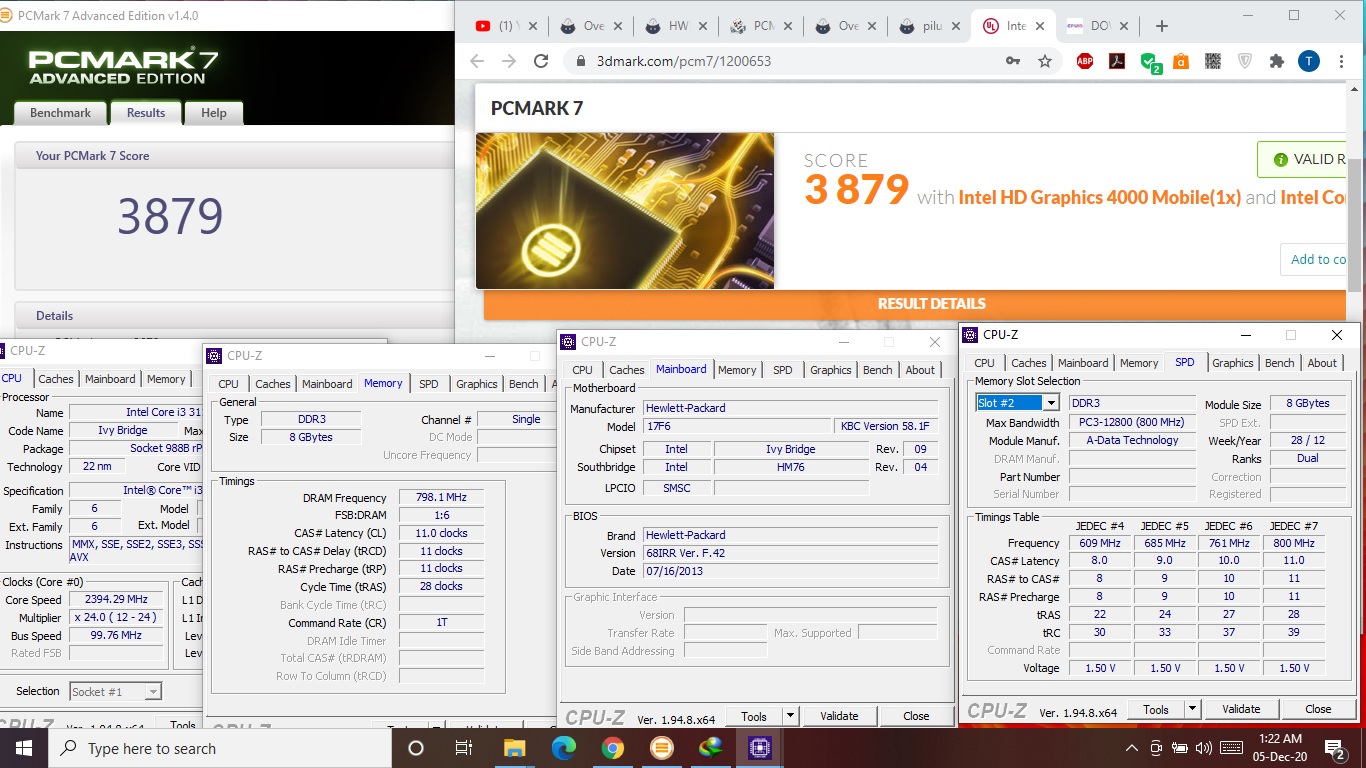
Task: Click Close in Mainboard CPU-Z window
Action: point(916,716)
